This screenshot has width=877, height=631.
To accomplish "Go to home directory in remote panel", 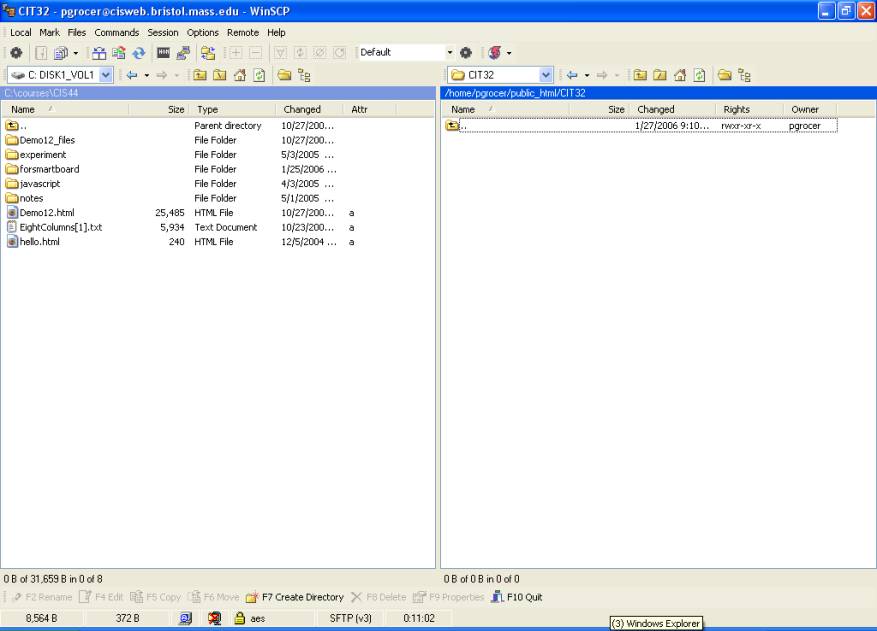I will click(680, 75).
